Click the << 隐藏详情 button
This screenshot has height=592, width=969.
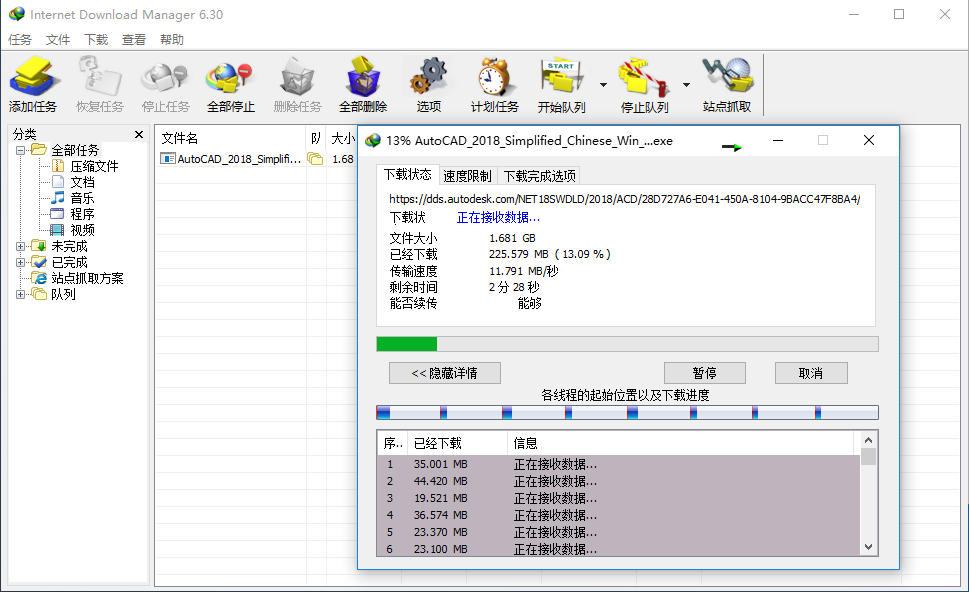click(445, 373)
